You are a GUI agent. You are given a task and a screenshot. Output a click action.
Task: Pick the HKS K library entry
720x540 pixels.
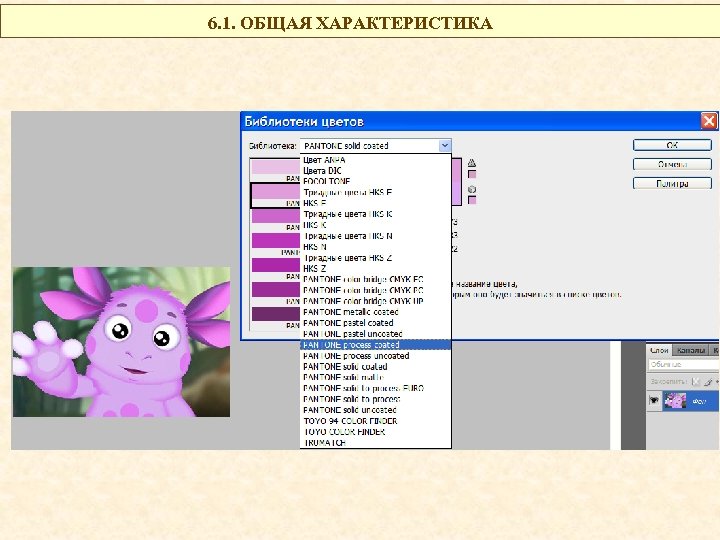(x=376, y=225)
